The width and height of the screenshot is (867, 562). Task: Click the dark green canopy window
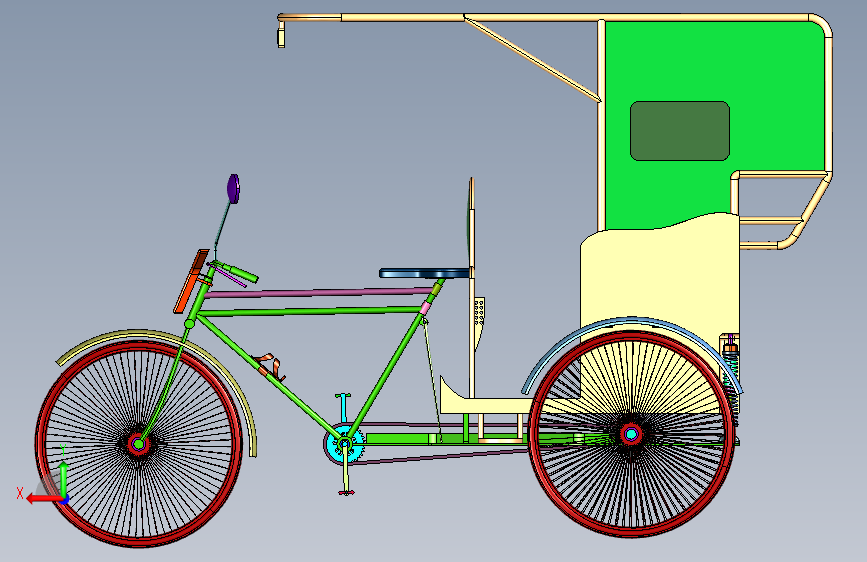click(x=680, y=131)
